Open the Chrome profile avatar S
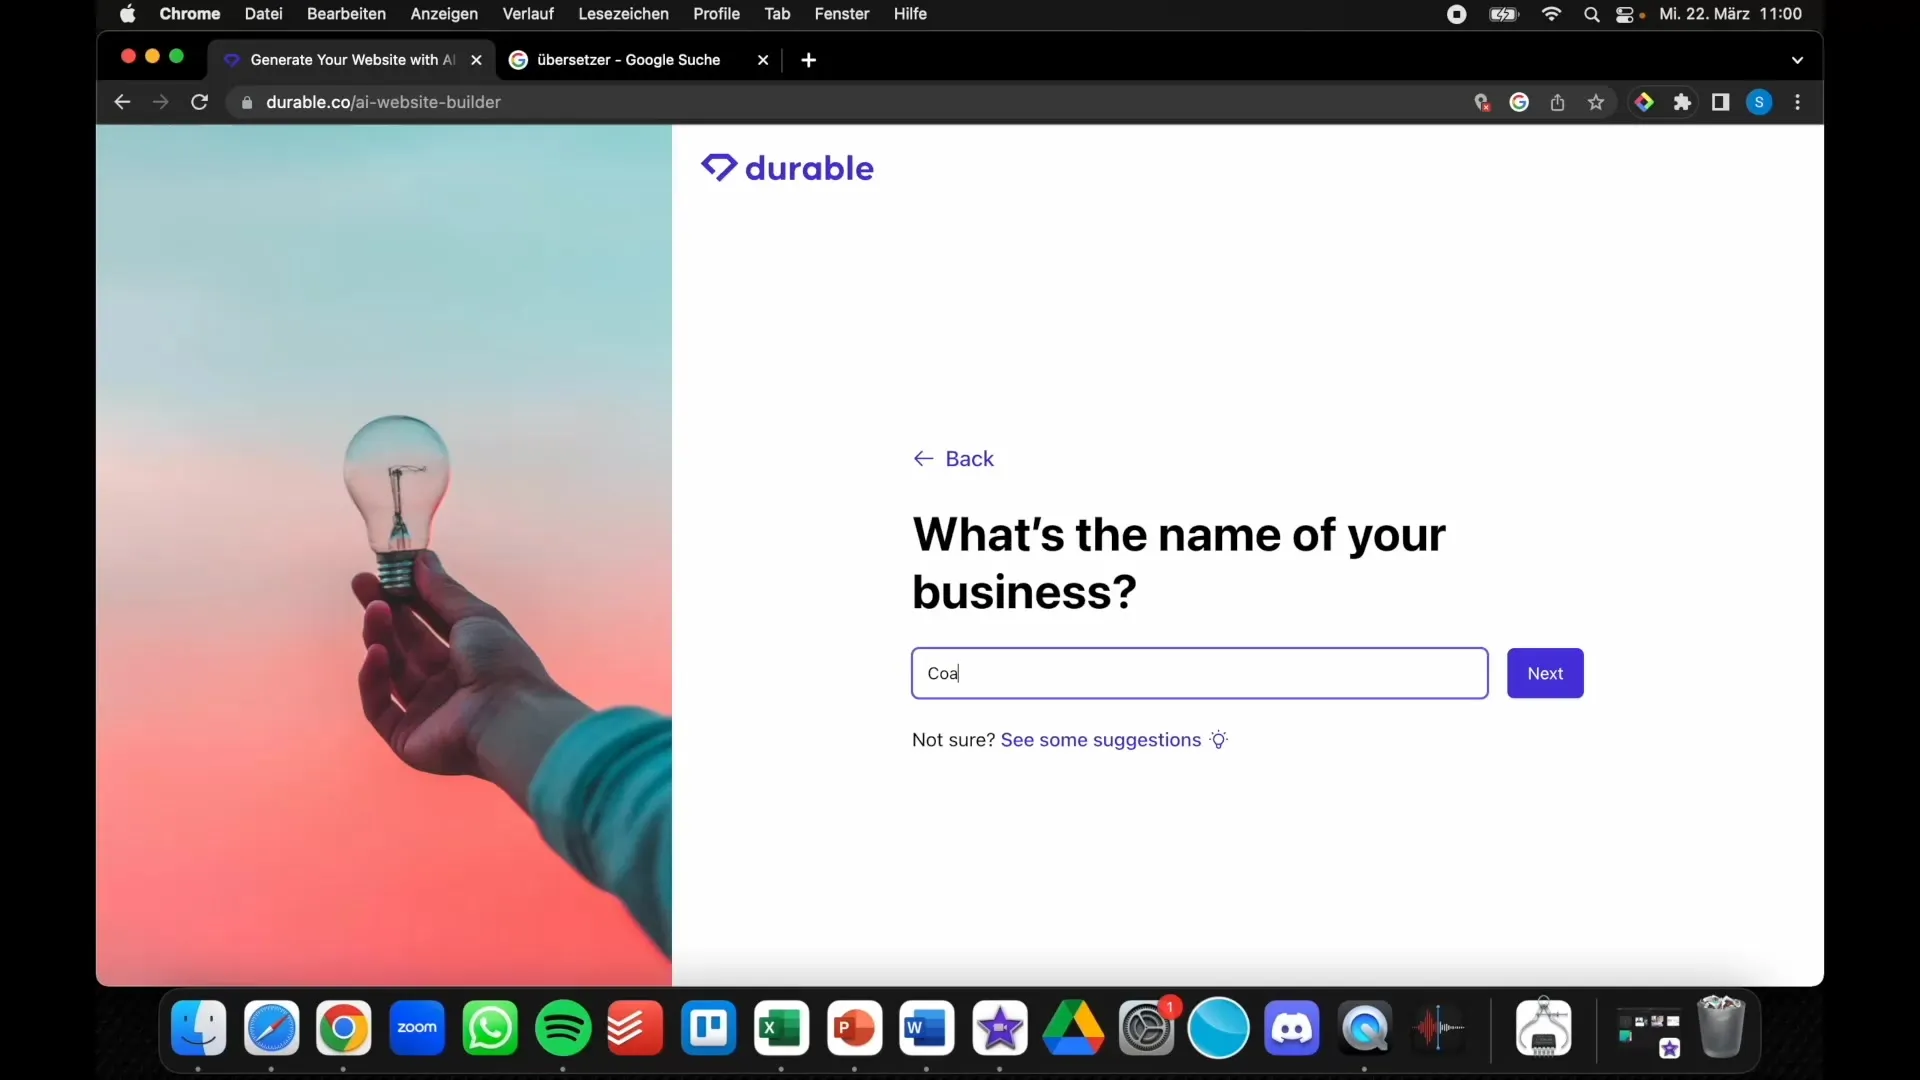 (x=1759, y=102)
